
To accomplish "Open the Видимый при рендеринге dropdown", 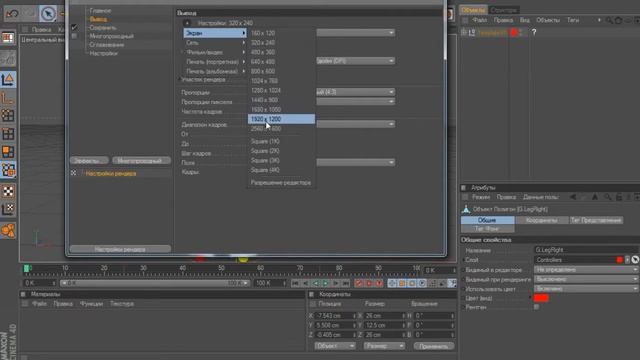I will coord(586,279).
